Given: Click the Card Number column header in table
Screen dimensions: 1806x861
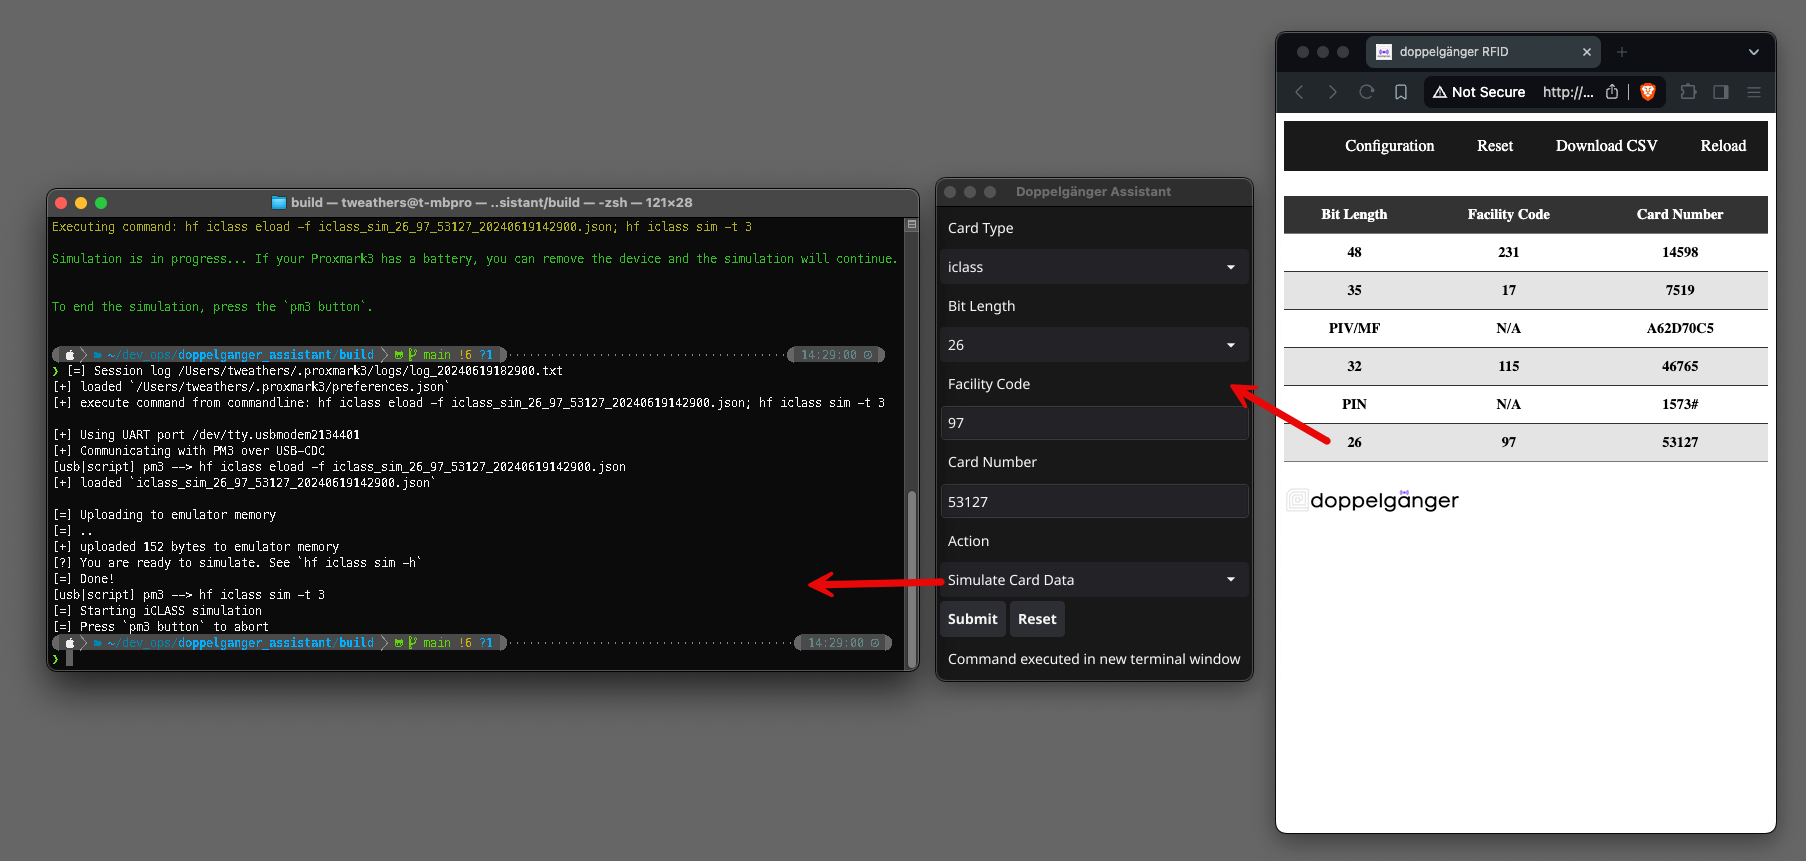Looking at the screenshot, I should (x=1680, y=214).
